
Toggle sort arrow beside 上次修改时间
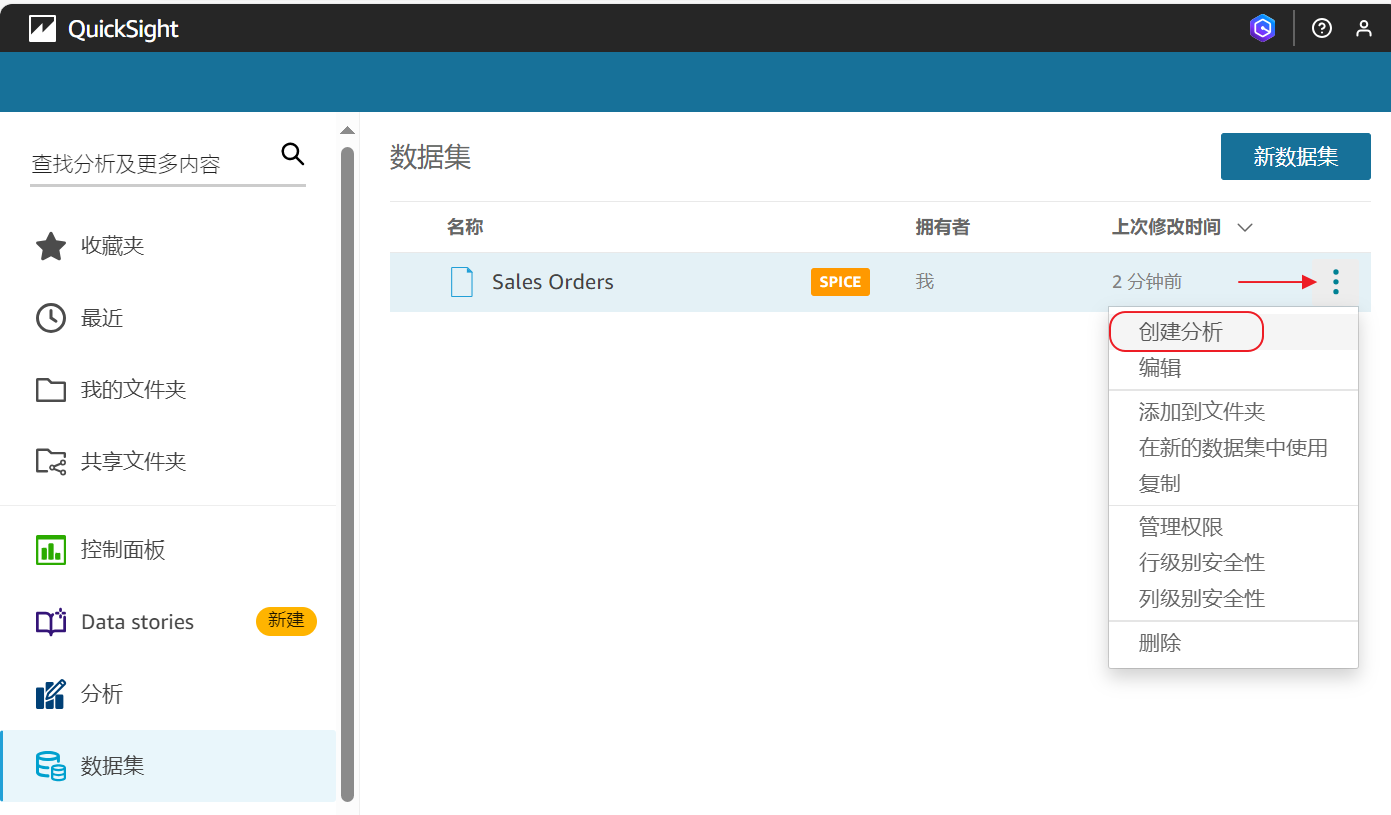(x=1245, y=228)
